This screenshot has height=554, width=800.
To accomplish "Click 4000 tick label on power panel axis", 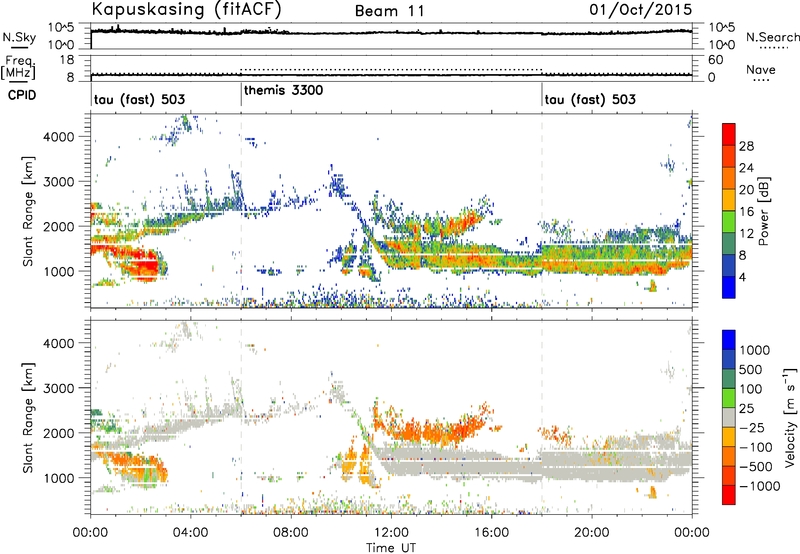I will [59, 137].
